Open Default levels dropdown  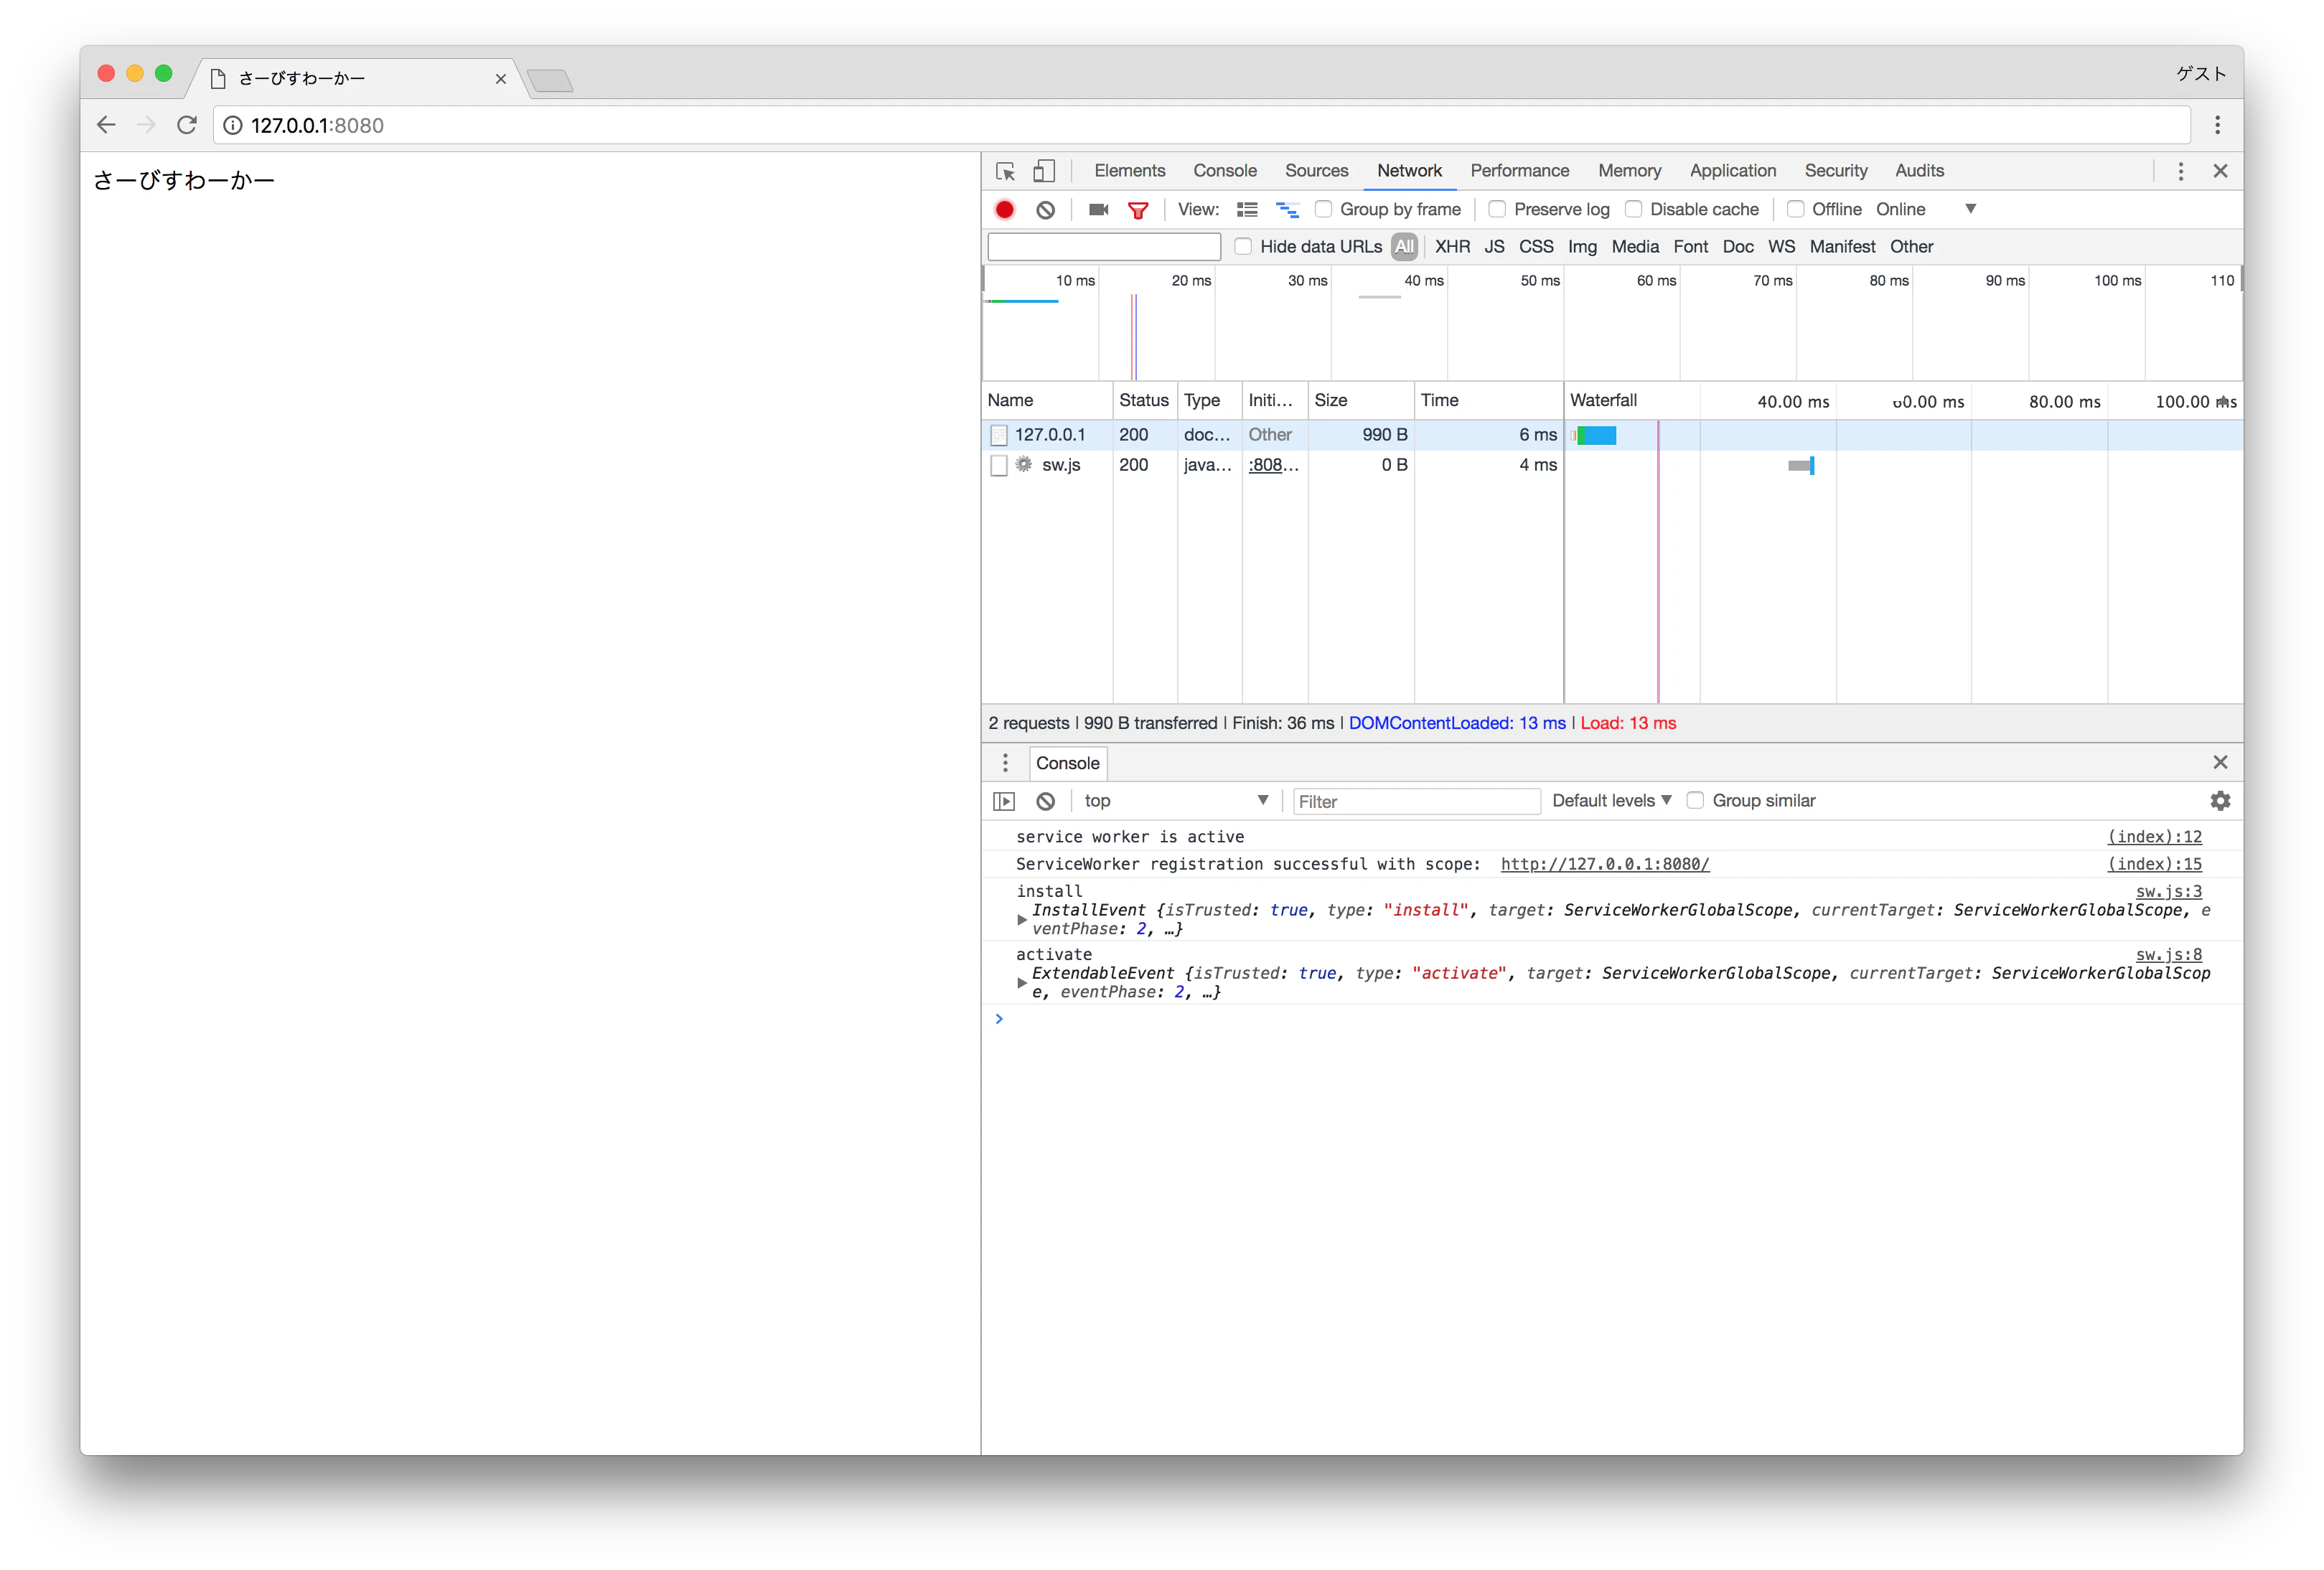point(1611,801)
